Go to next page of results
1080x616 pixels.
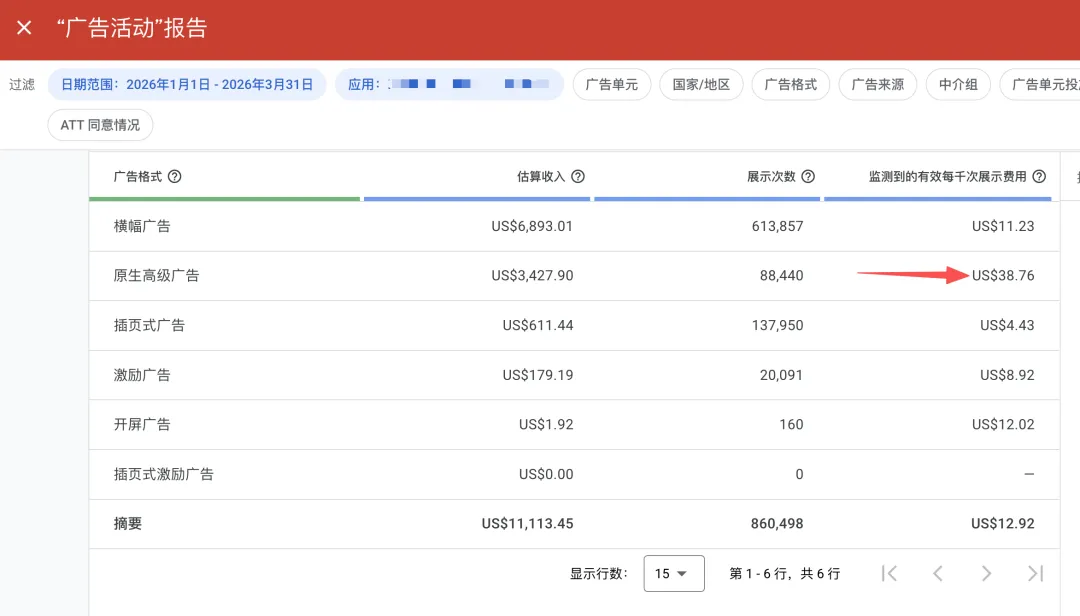[986, 573]
